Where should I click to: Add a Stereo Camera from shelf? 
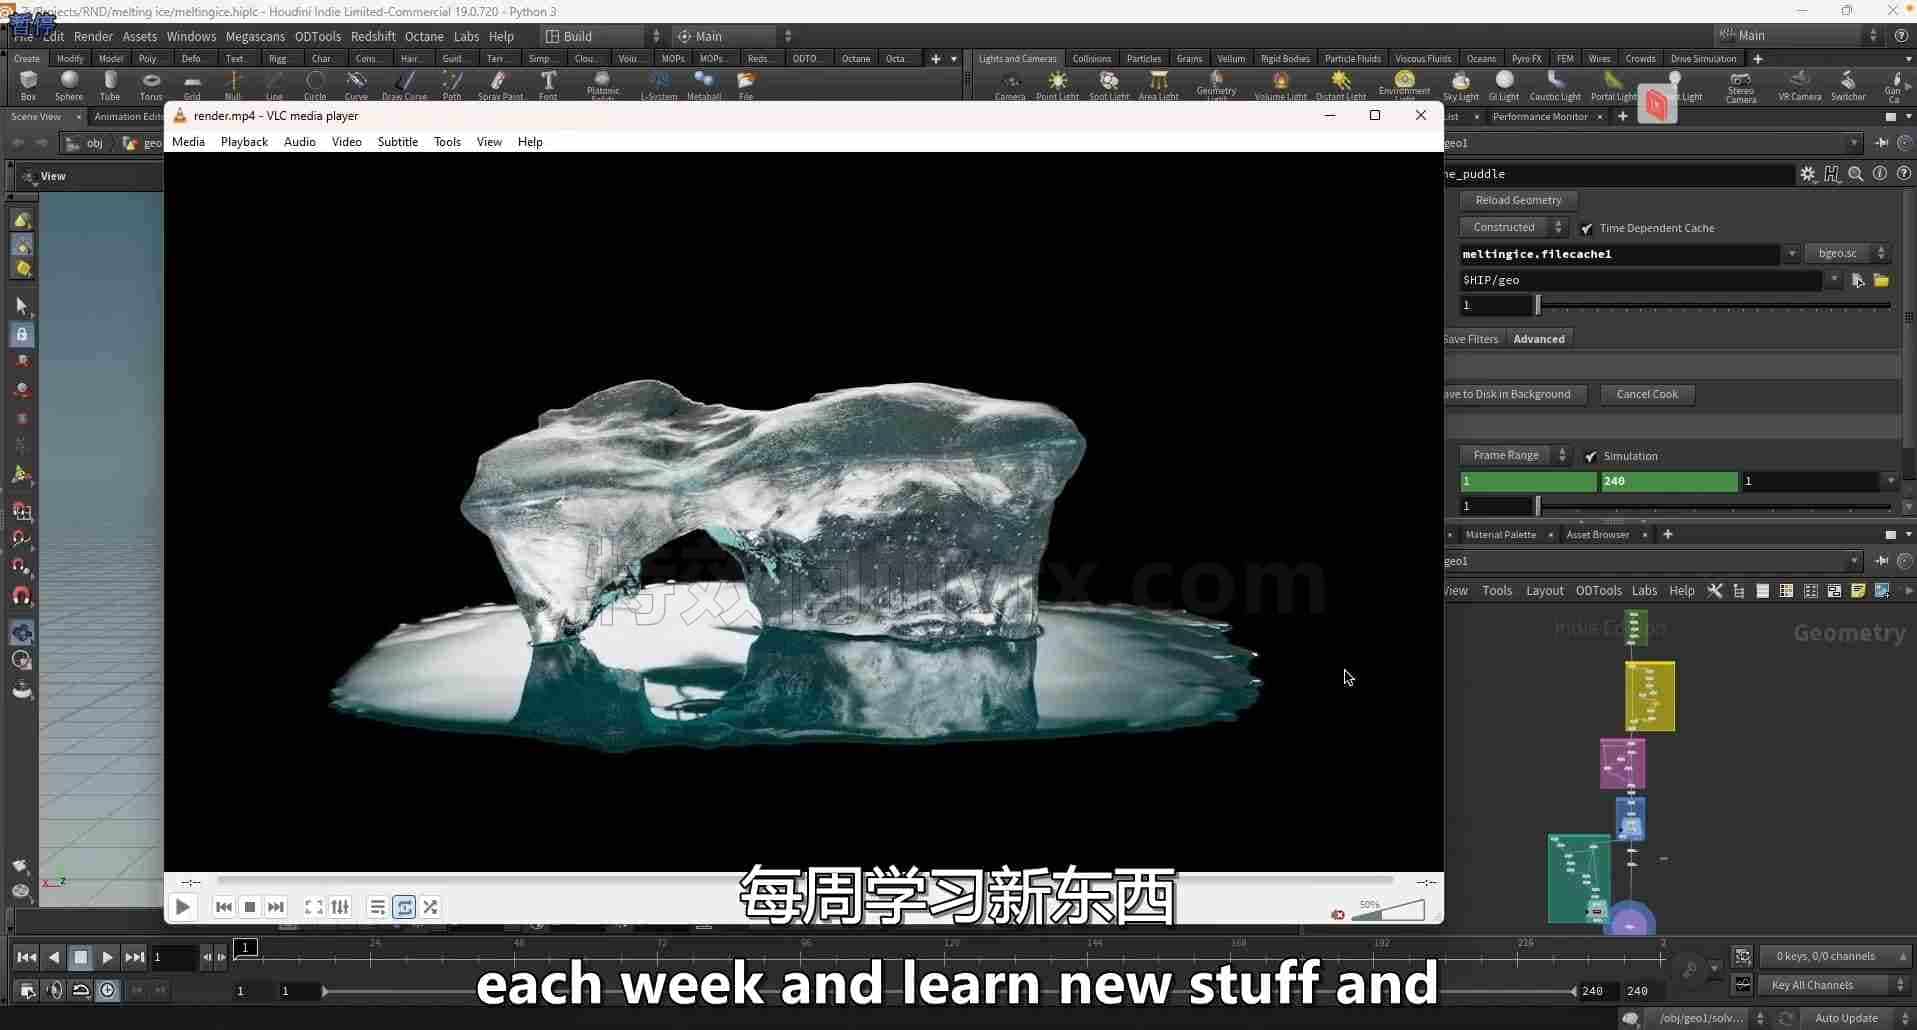click(1741, 86)
